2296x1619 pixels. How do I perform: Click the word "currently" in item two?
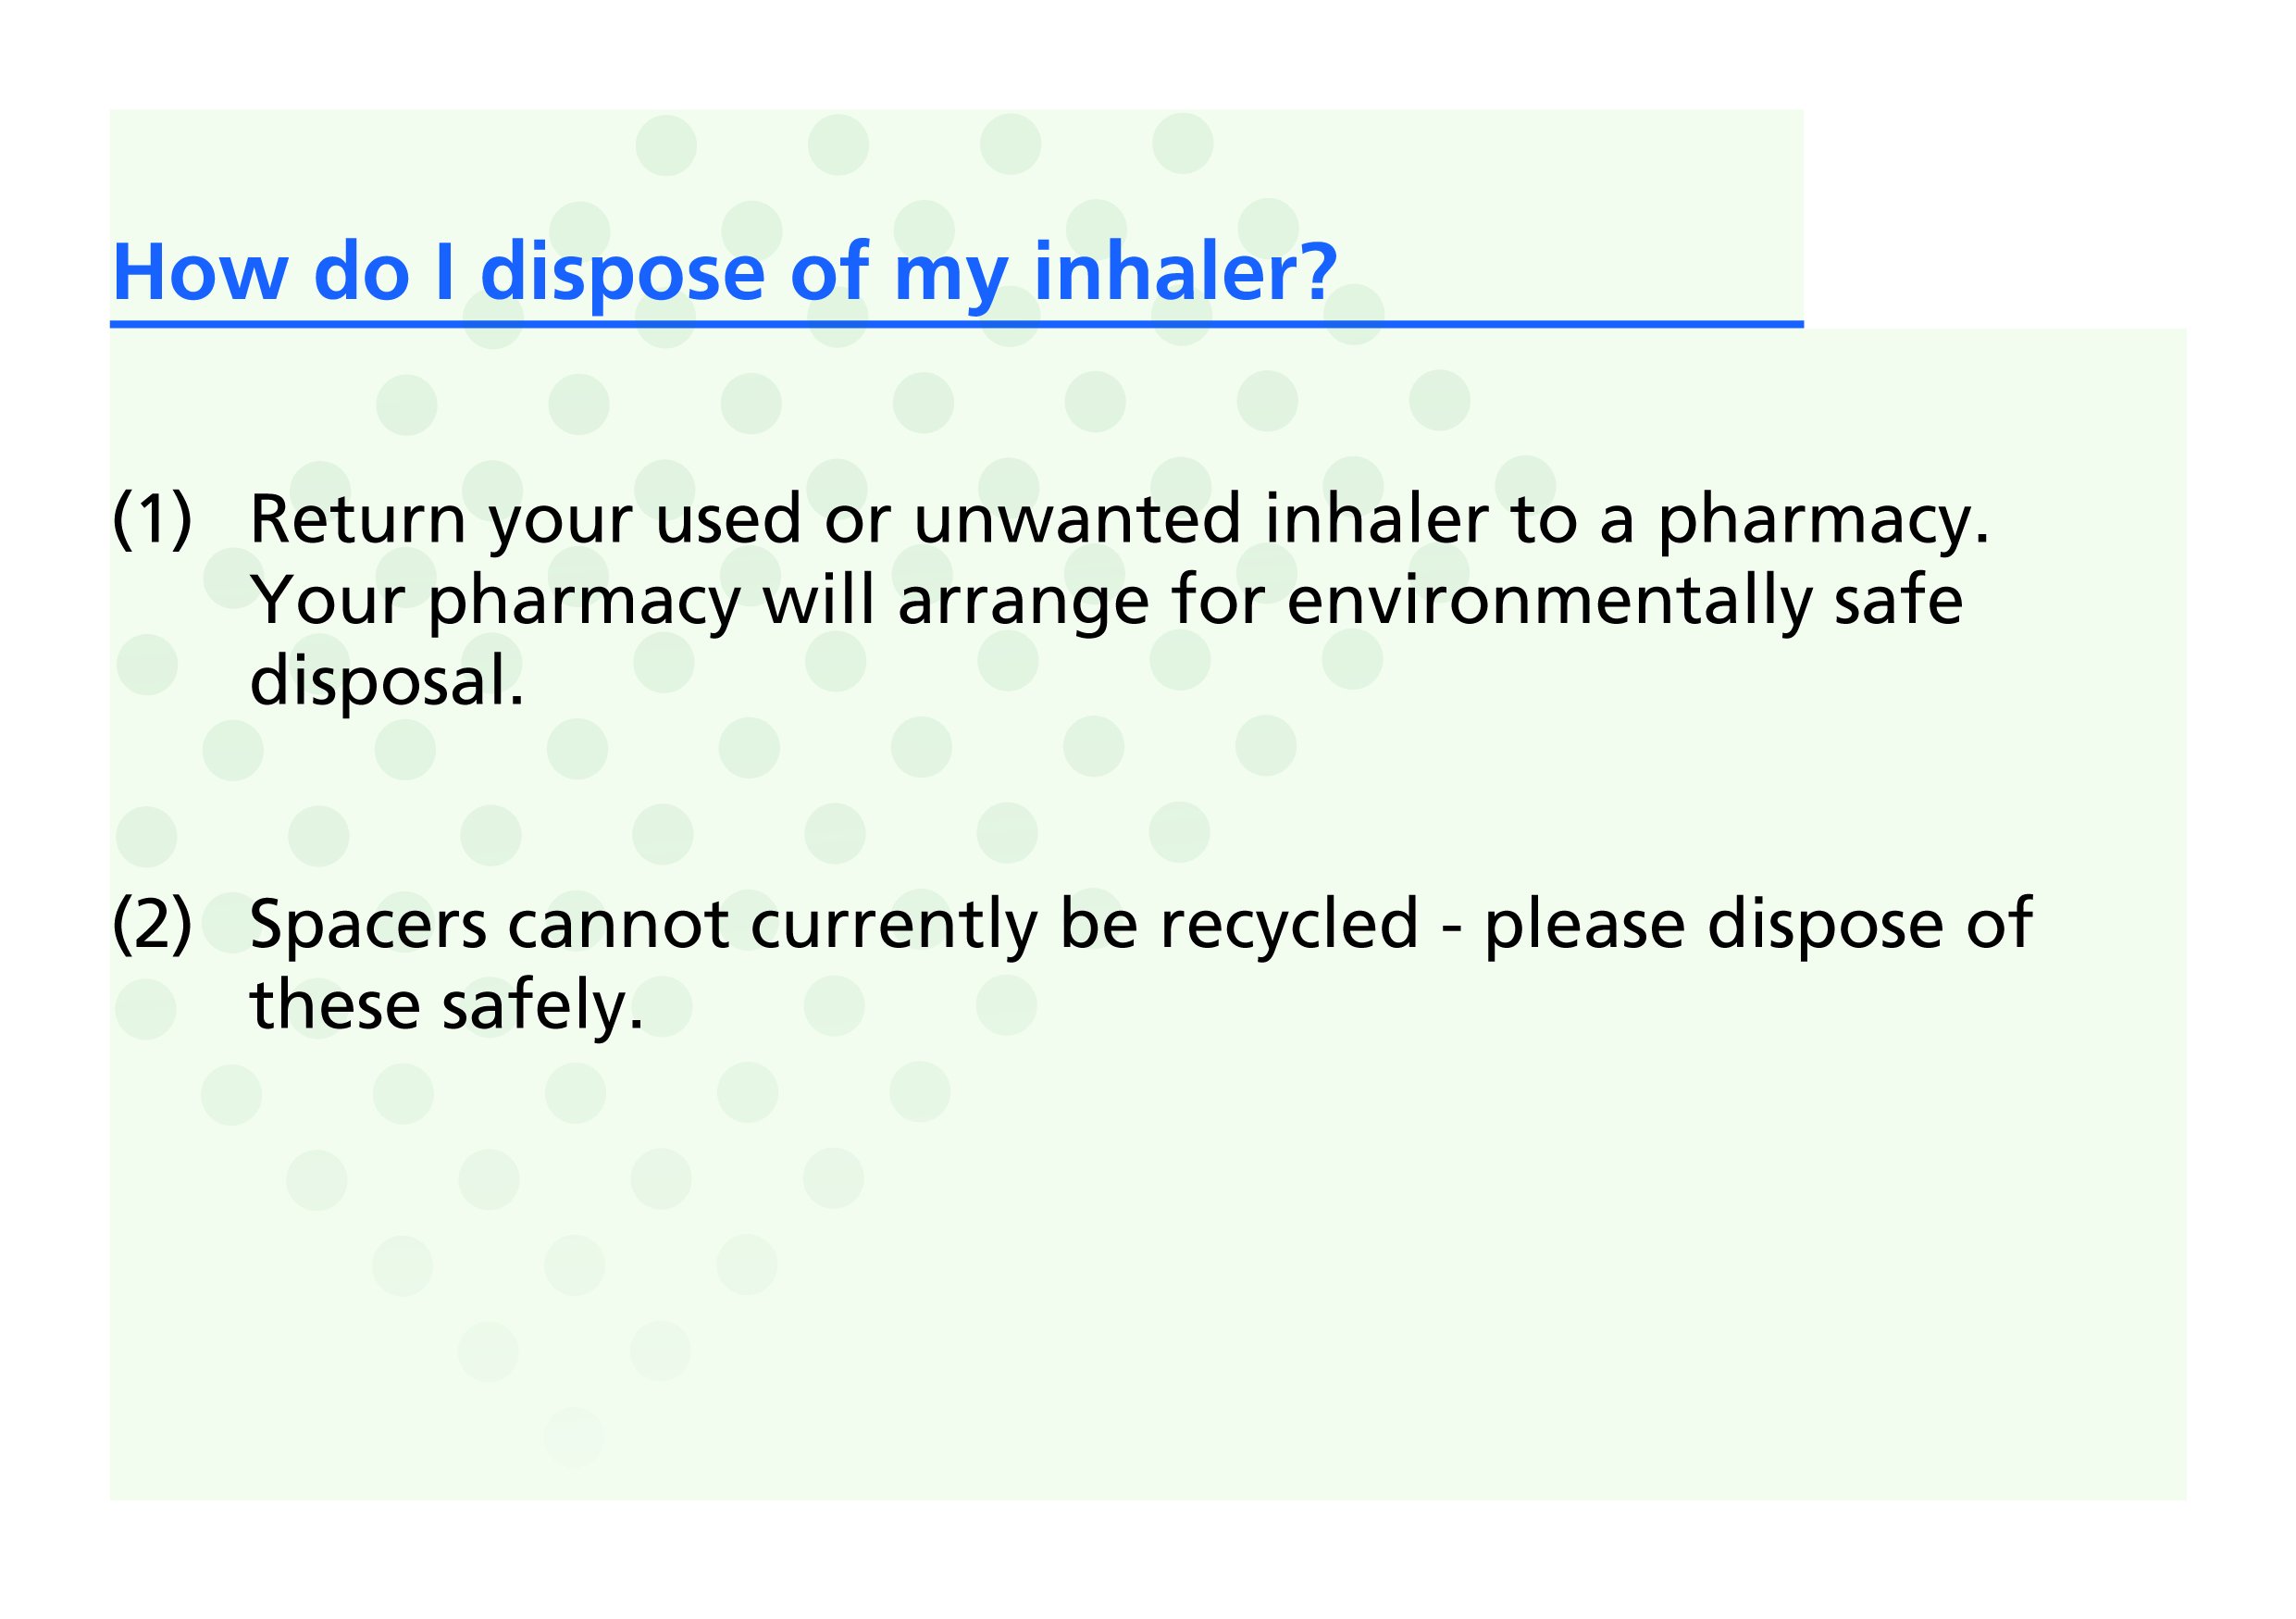click(894, 926)
